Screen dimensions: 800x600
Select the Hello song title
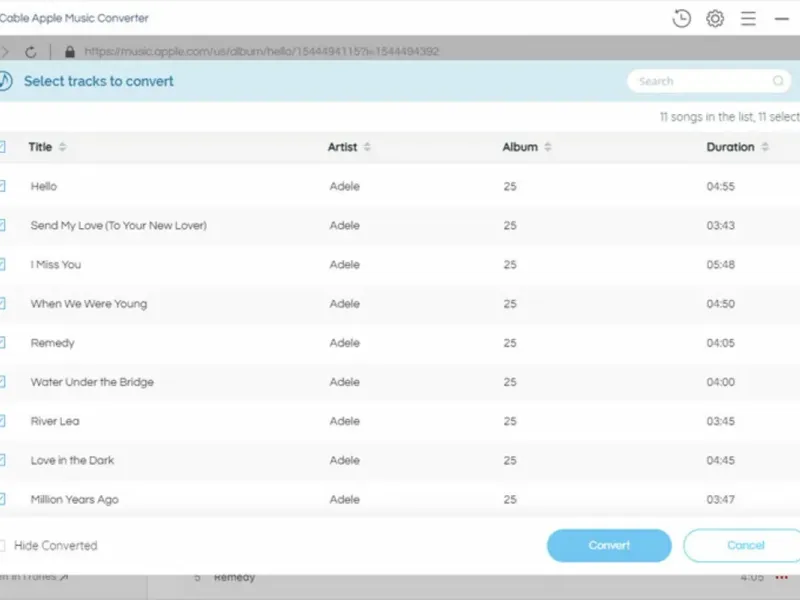pyautogui.click(x=44, y=186)
